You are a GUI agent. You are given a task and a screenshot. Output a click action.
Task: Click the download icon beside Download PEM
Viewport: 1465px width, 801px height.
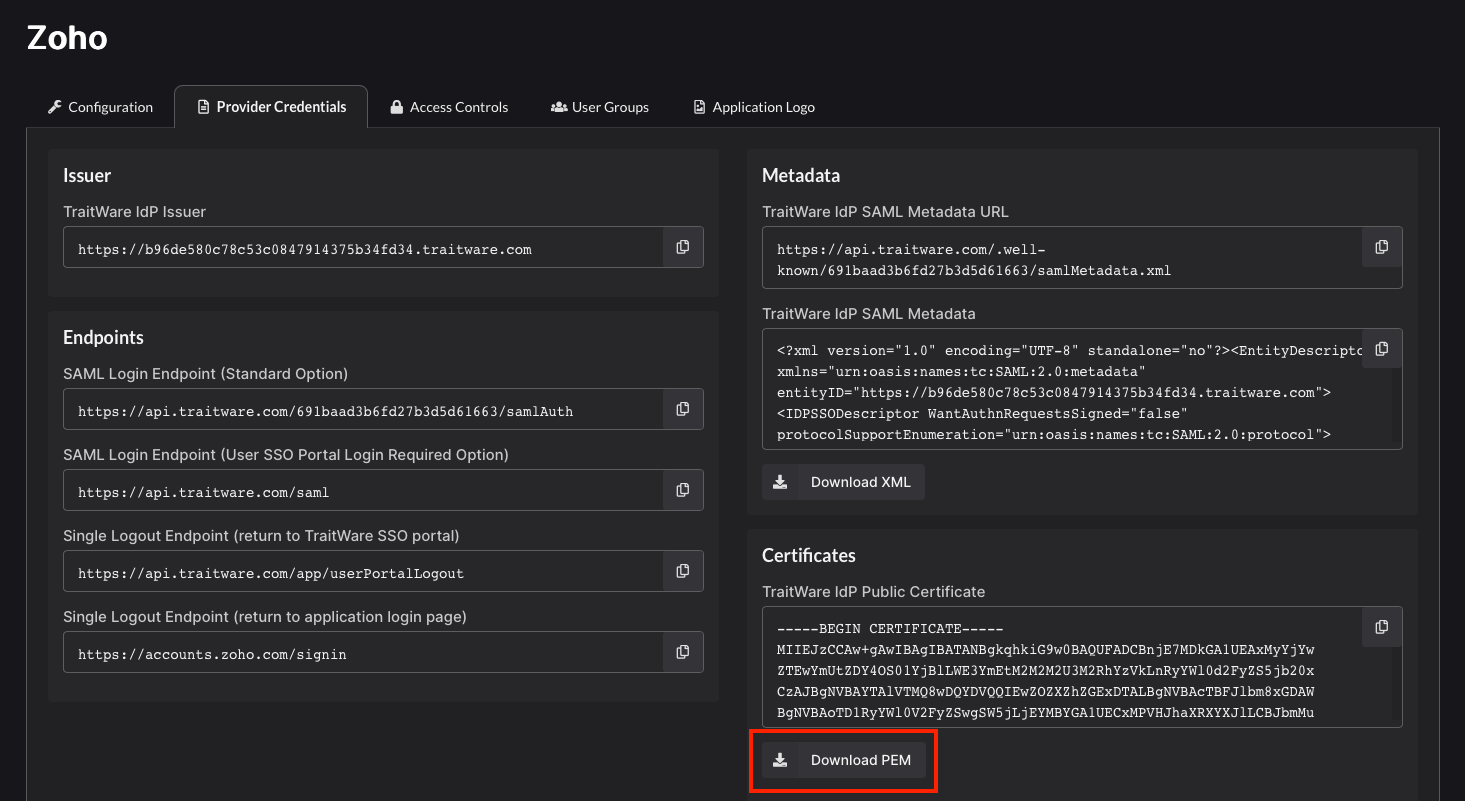tap(780, 760)
